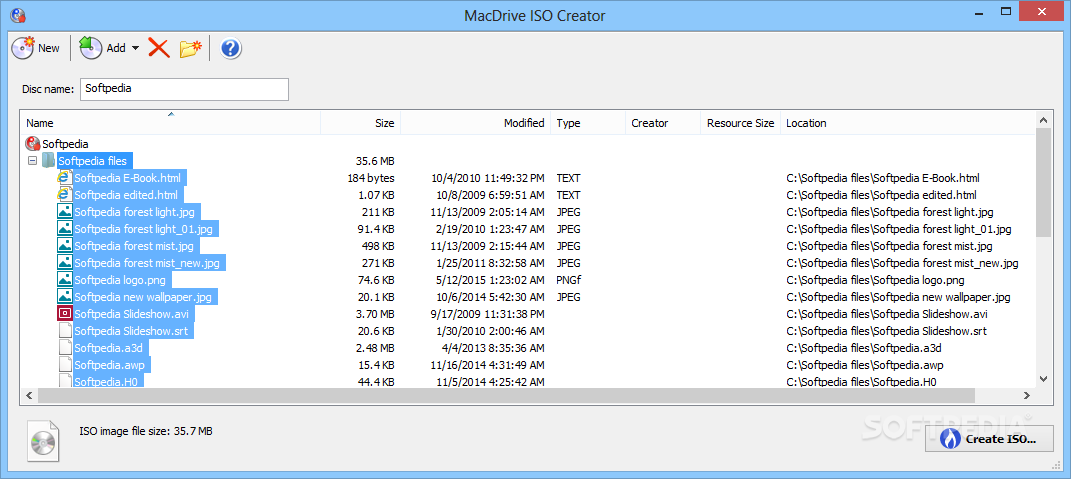This screenshot has width=1071, height=479.
Task: Sort list by Modified column header
Action: pos(475,123)
